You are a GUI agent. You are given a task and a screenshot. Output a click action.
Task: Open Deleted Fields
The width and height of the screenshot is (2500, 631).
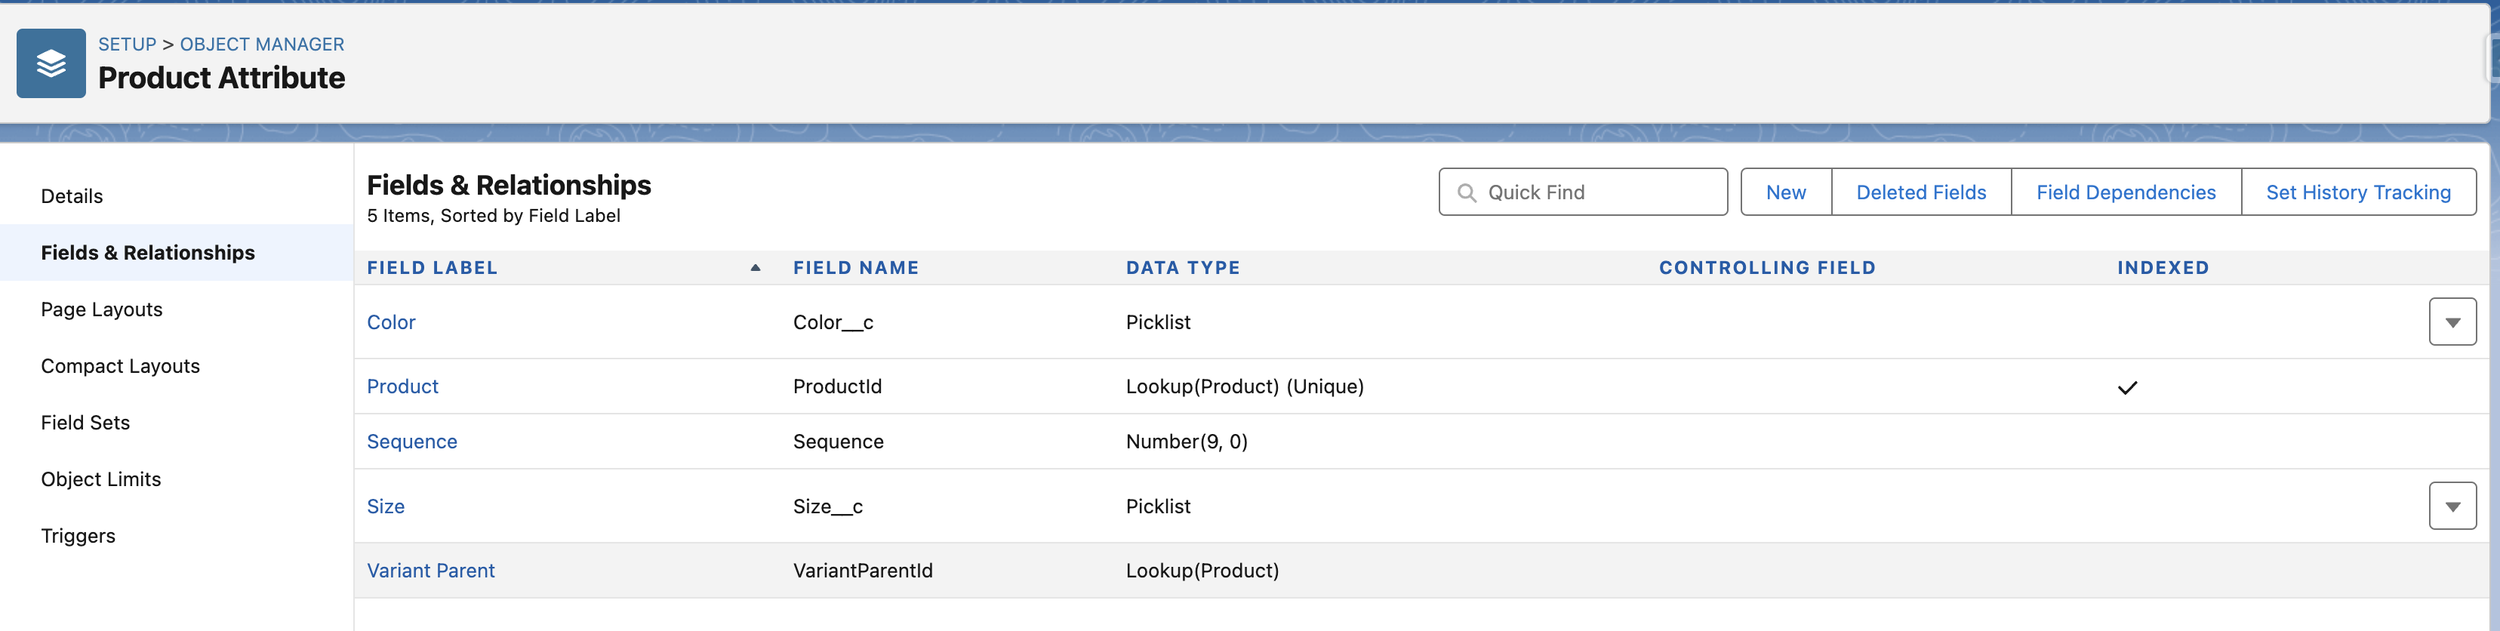click(x=1921, y=192)
